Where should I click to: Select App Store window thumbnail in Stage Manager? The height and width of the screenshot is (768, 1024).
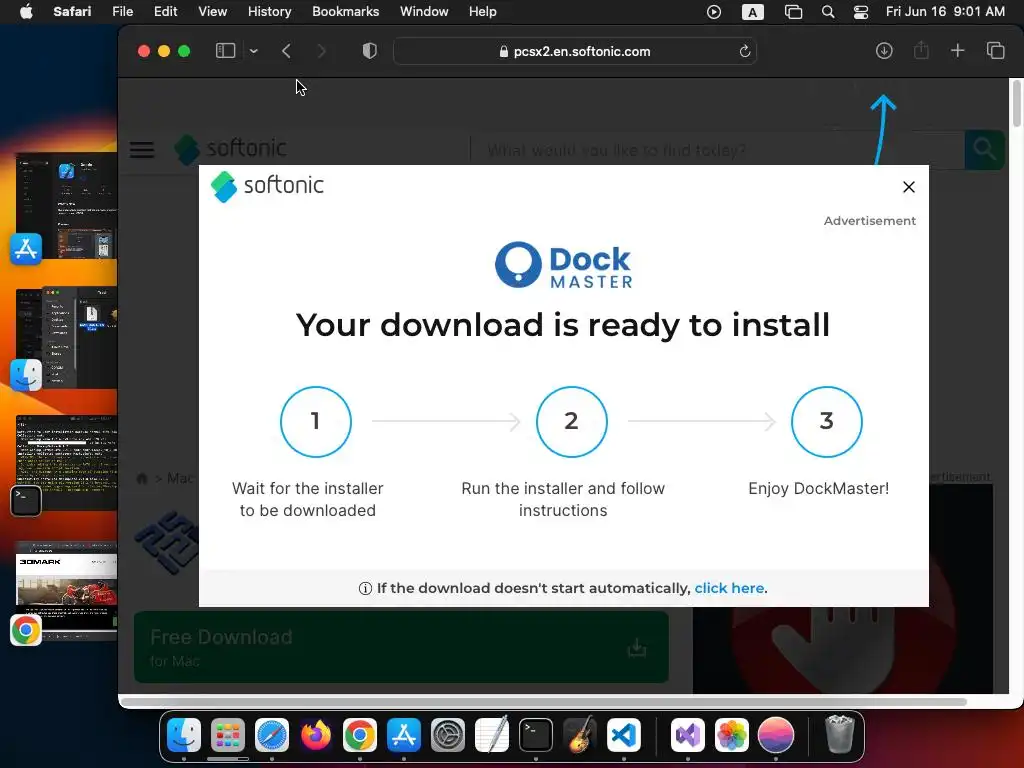(x=67, y=208)
